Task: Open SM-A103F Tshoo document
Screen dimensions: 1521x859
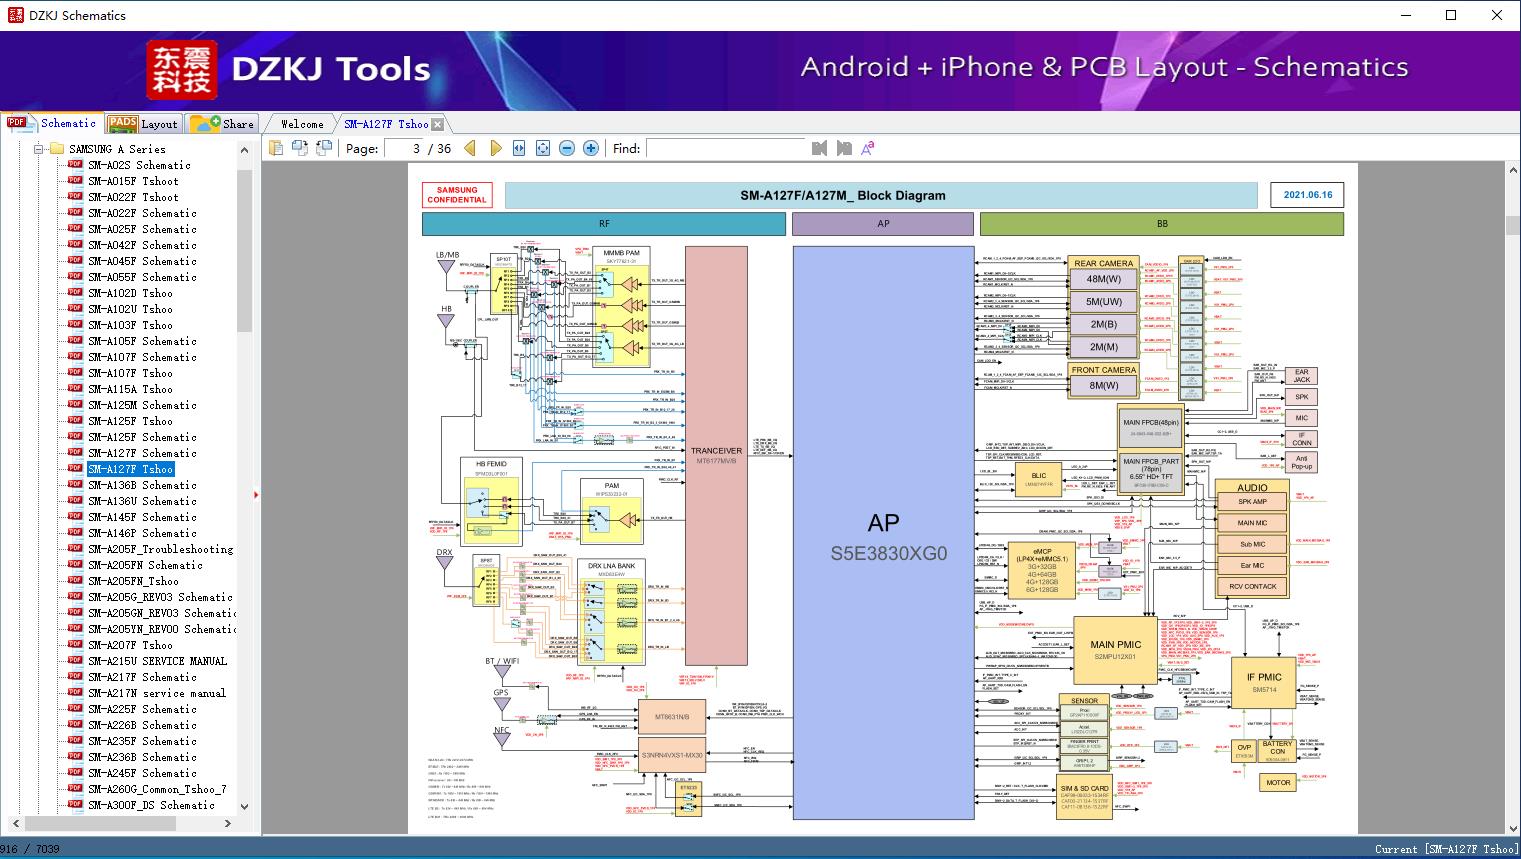Action: pos(130,325)
